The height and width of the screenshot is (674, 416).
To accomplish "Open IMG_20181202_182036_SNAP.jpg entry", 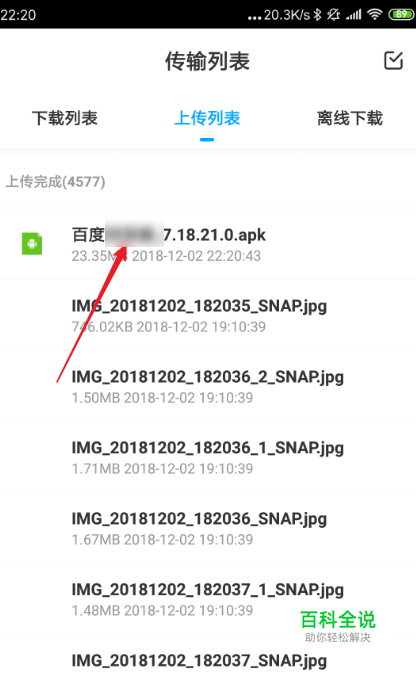I will click(208, 528).
